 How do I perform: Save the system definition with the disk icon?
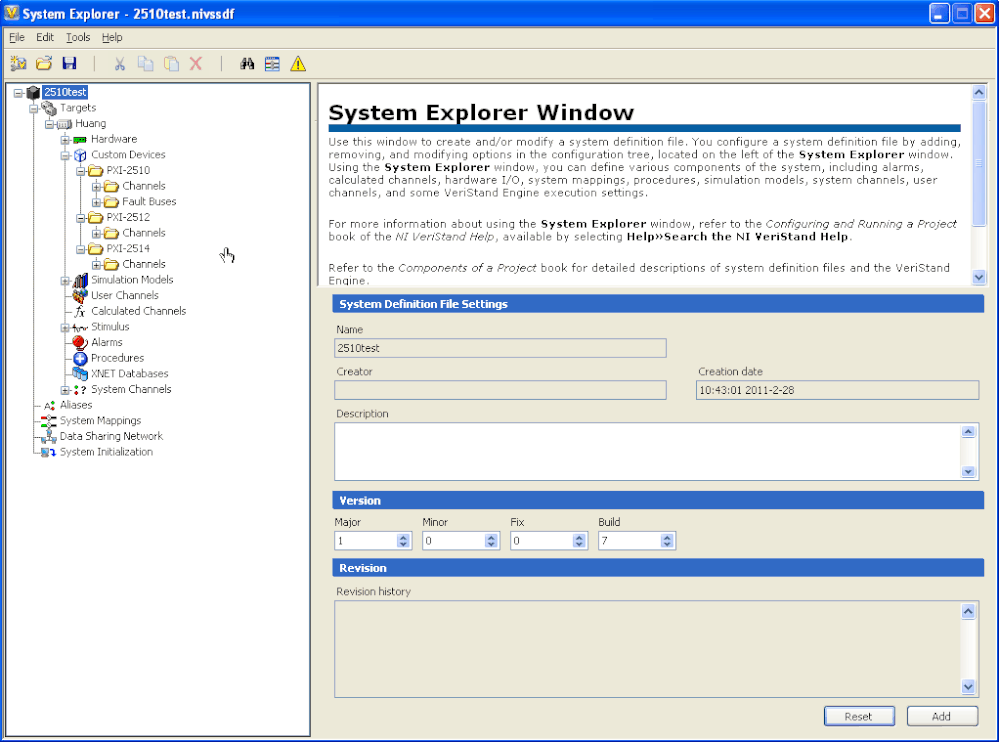(69, 63)
